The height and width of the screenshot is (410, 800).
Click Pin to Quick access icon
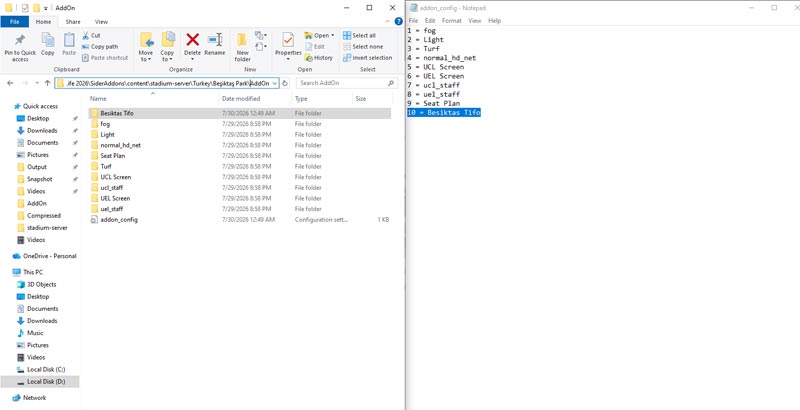coord(20,40)
